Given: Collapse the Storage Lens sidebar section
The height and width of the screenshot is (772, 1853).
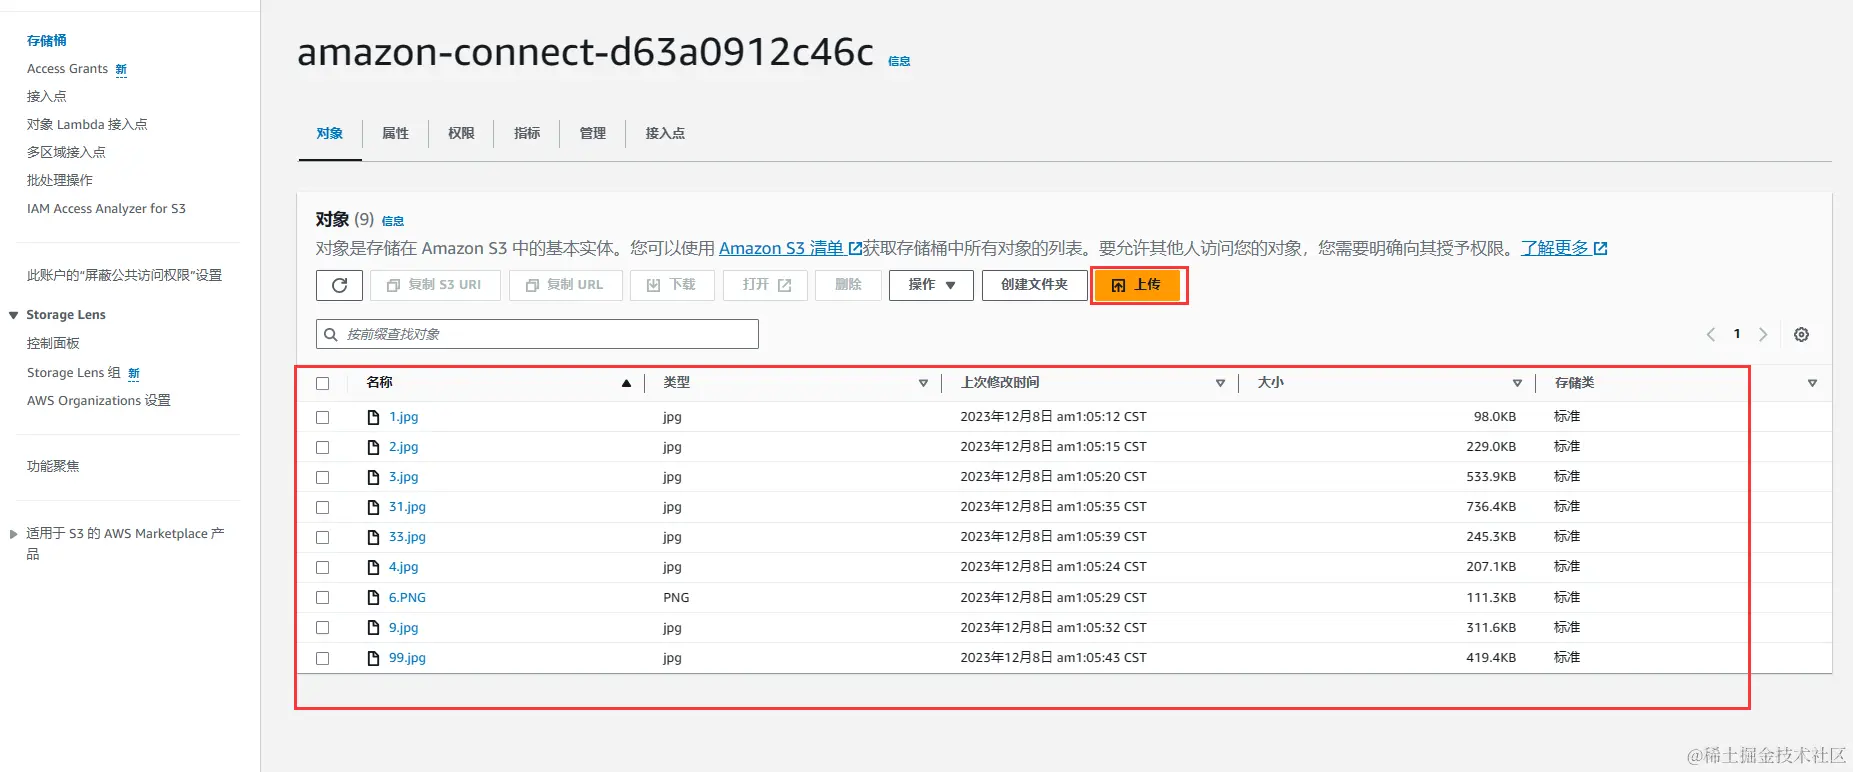Looking at the screenshot, I should [14, 315].
